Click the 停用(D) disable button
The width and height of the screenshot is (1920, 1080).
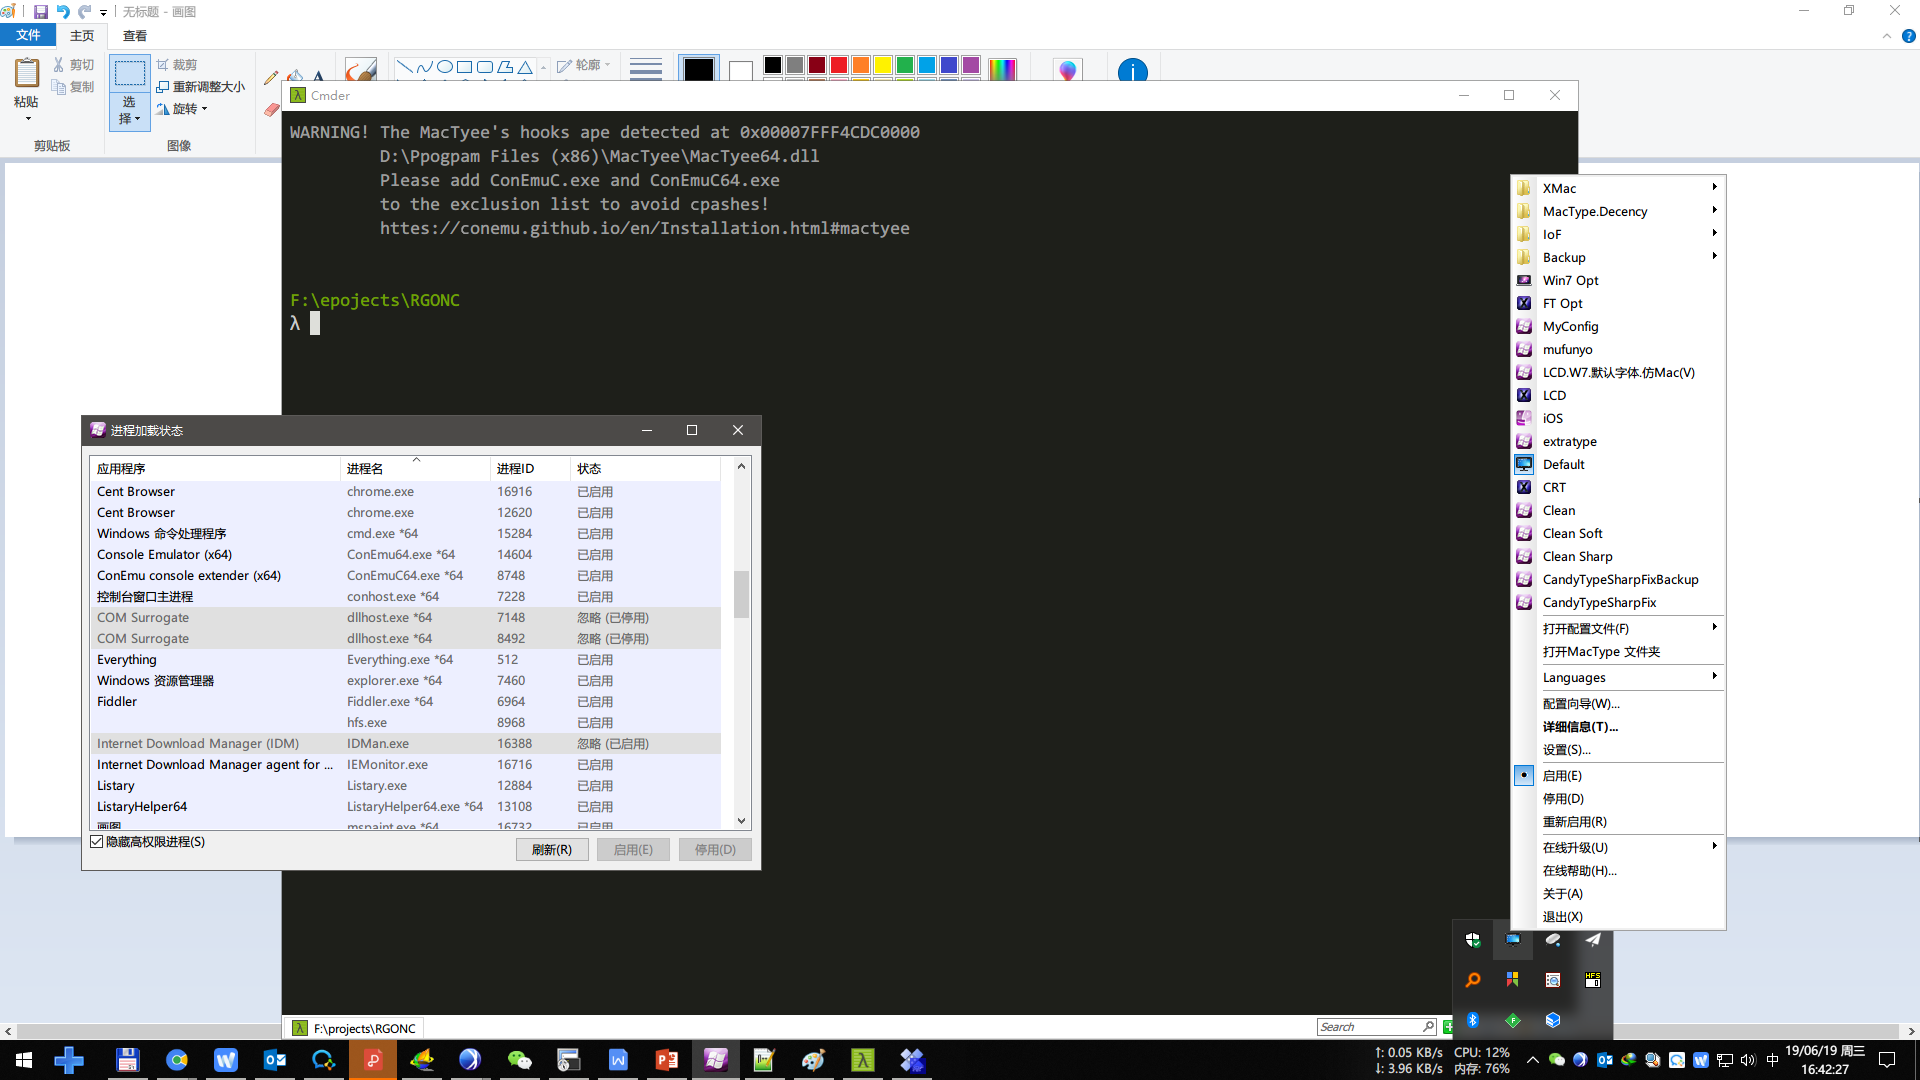(x=714, y=849)
